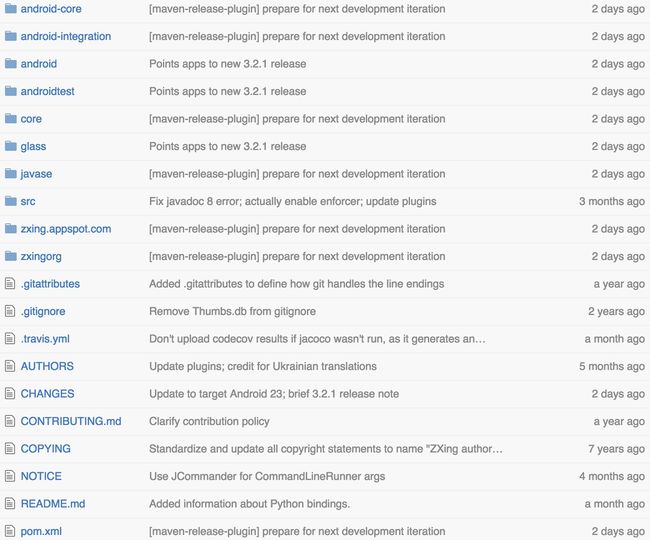Image resolution: width=650 pixels, height=540 pixels.
Task: Click the file icon beside pom.xml
Action: coord(10,531)
